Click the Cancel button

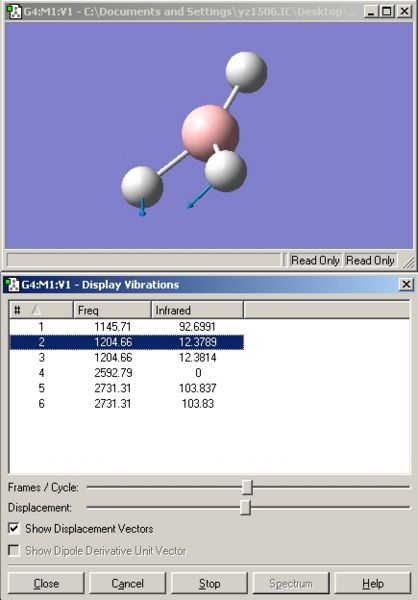coord(127,584)
